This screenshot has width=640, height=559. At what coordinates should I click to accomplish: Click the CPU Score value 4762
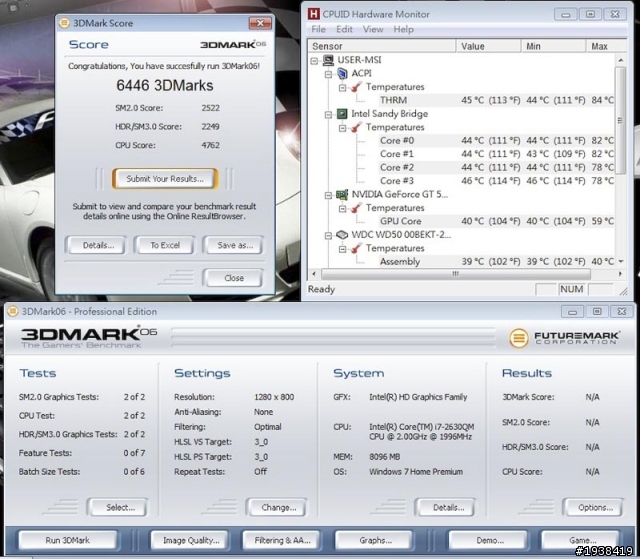(211, 145)
